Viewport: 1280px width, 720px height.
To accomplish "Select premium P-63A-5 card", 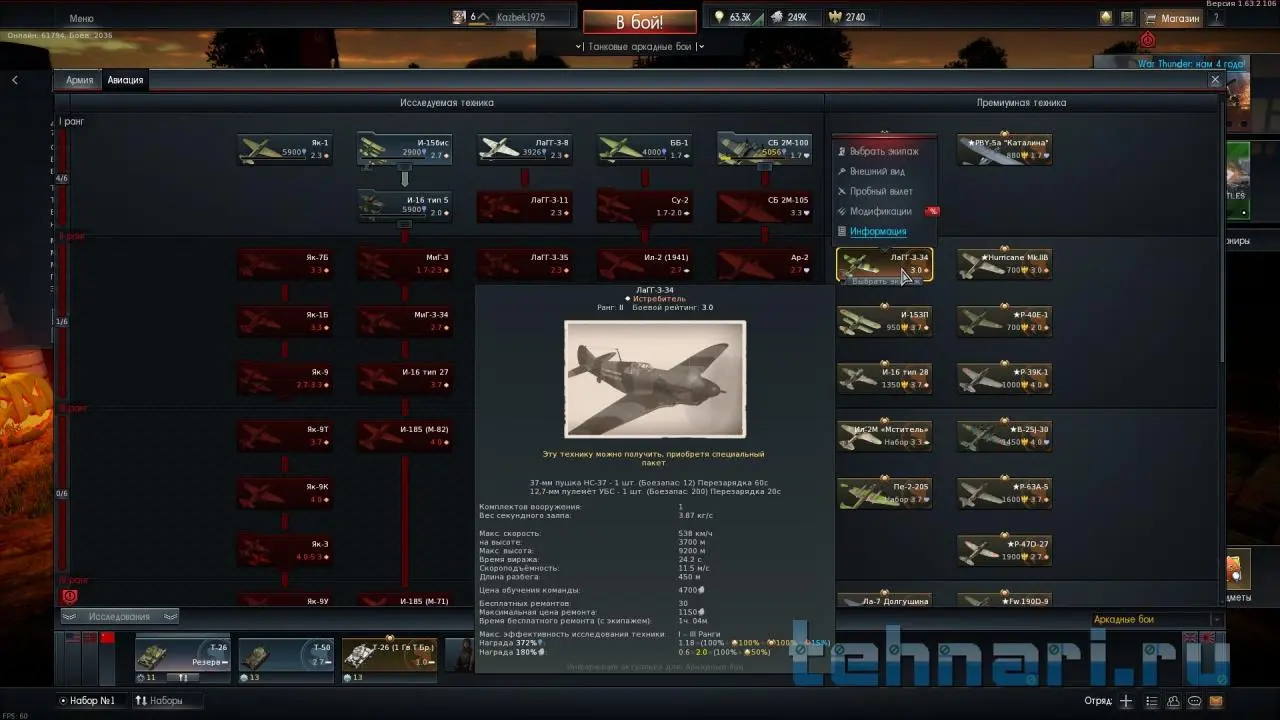I will click(x=1004, y=493).
